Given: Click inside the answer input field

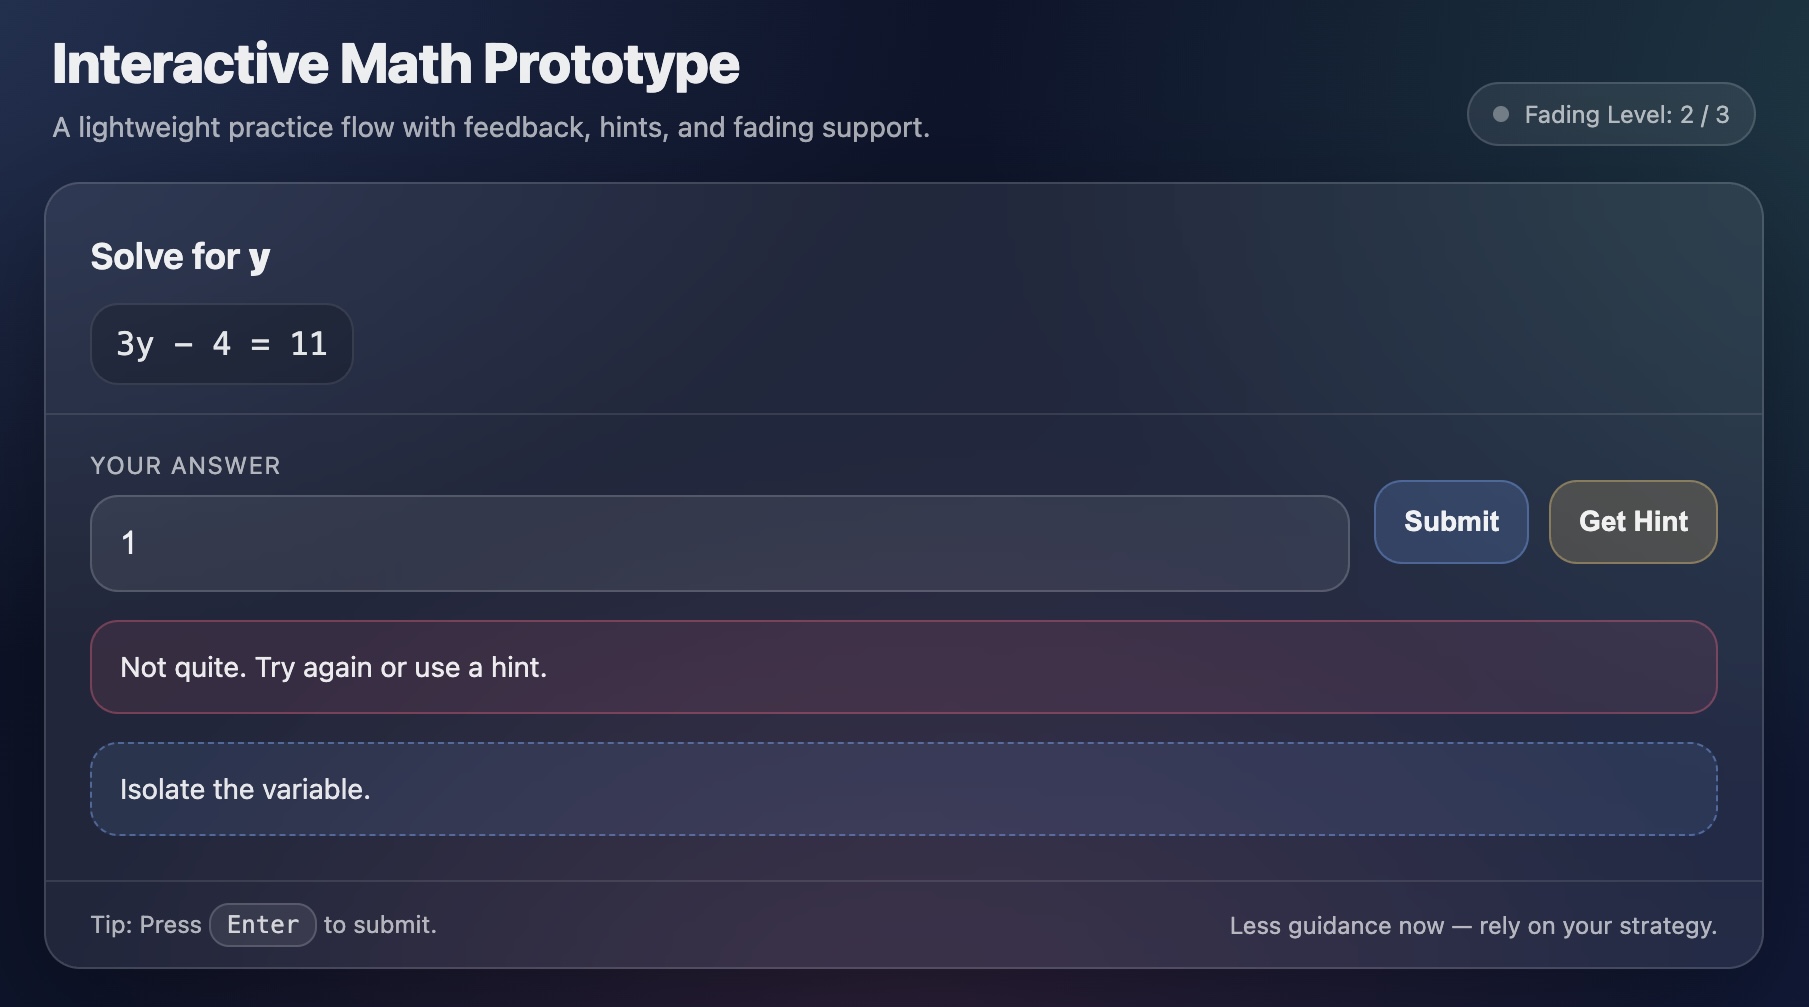Looking at the screenshot, I should [x=719, y=543].
